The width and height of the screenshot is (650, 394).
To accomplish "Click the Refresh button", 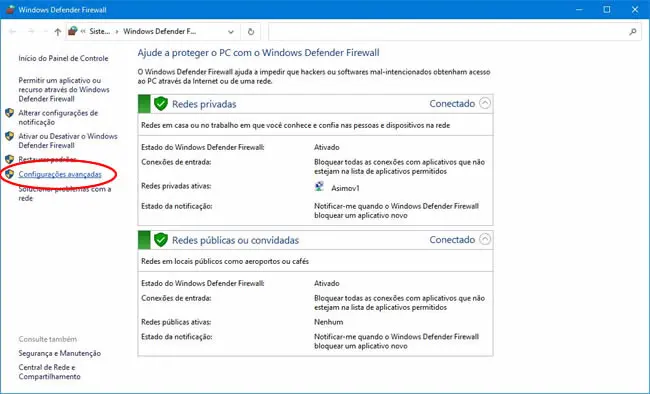I will (251, 32).
